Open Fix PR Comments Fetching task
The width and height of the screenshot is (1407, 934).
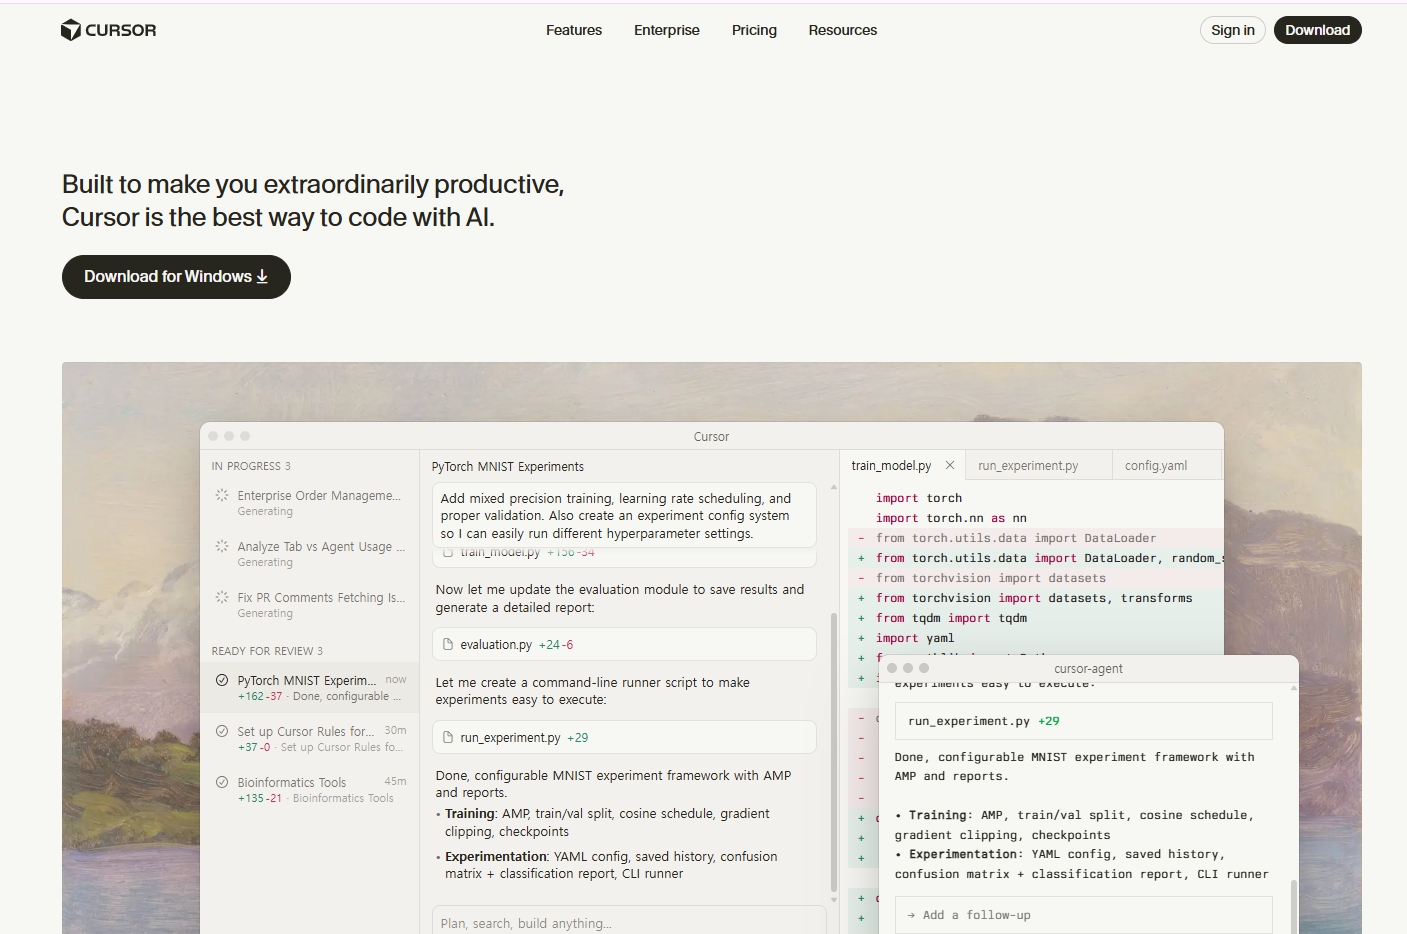click(x=310, y=605)
